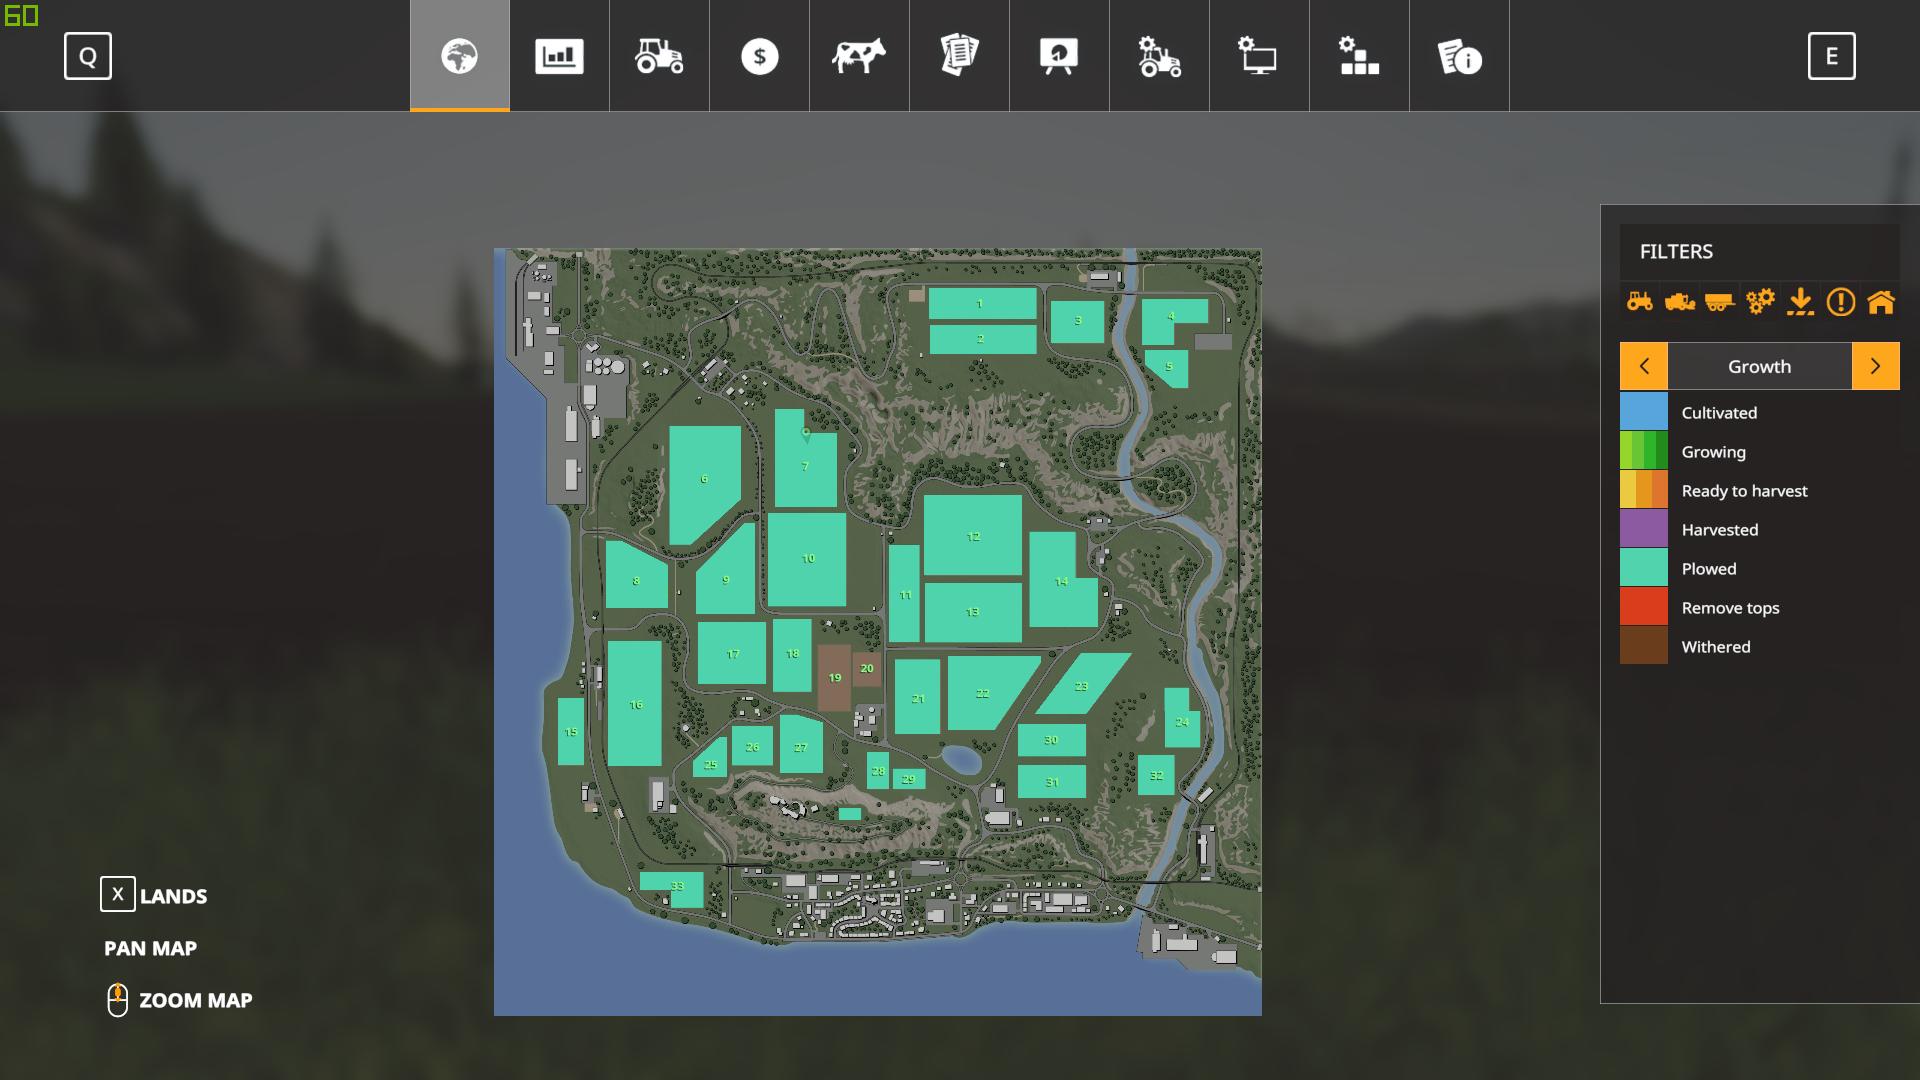Switch to previous filter with left arrow
1920x1080 pixels.
click(x=1644, y=366)
